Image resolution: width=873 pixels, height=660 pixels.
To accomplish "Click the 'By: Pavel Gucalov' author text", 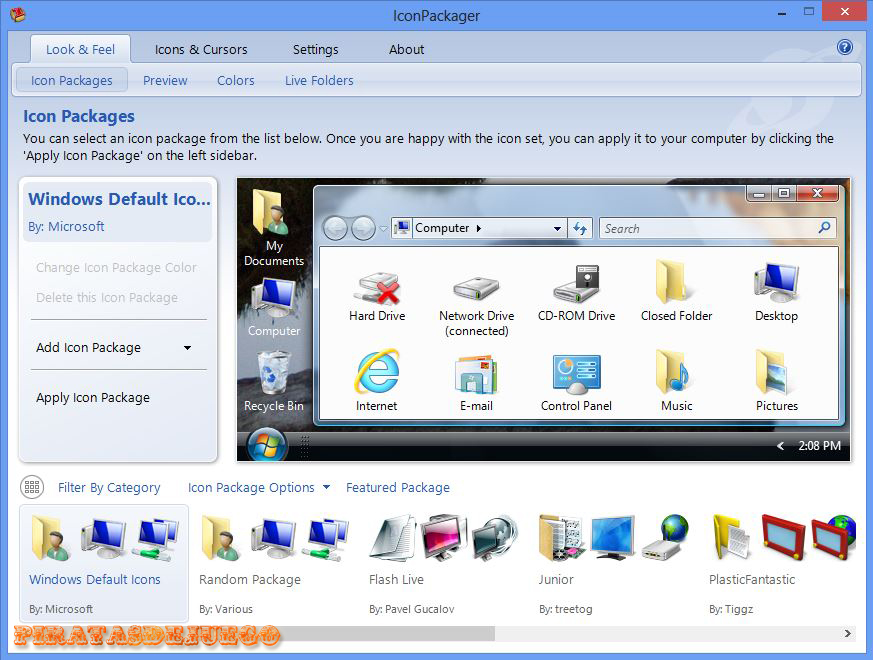I will [411, 609].
